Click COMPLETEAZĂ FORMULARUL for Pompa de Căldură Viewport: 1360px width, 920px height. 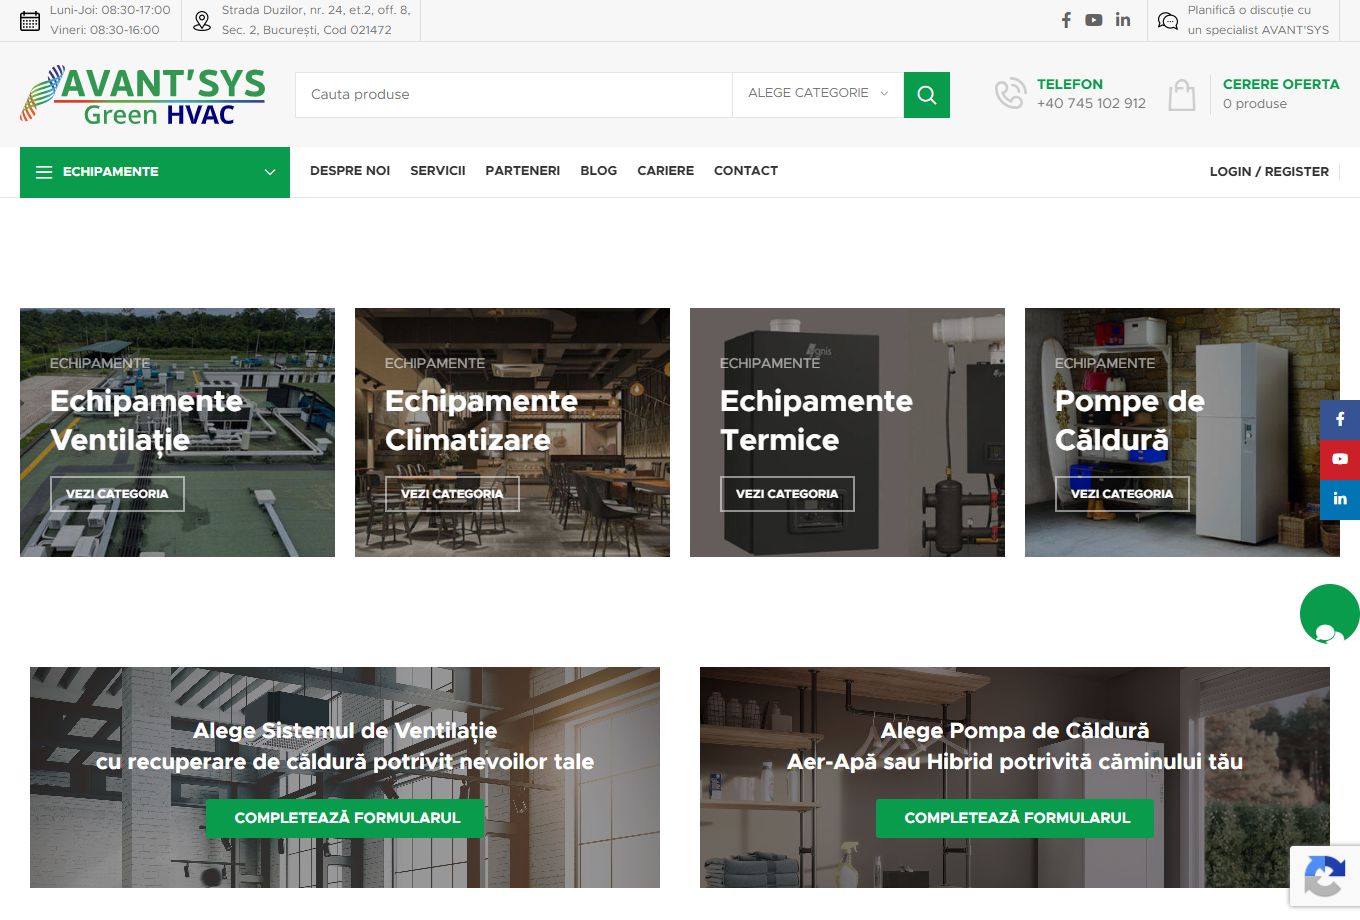(1017, 818)
